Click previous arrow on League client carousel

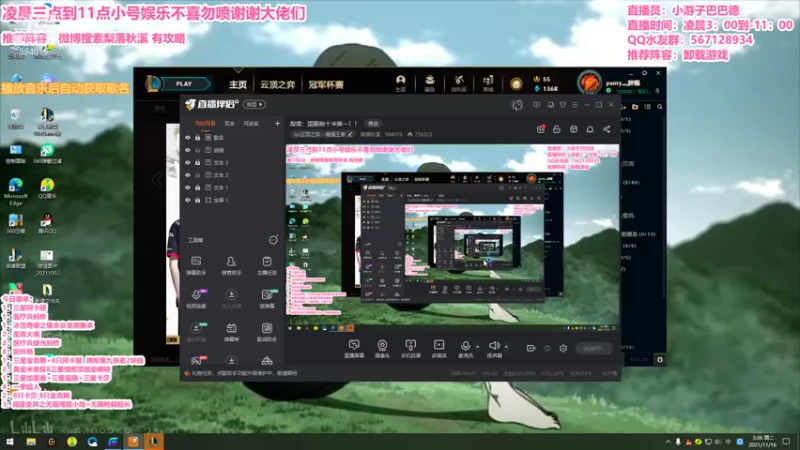coord(157,179)
